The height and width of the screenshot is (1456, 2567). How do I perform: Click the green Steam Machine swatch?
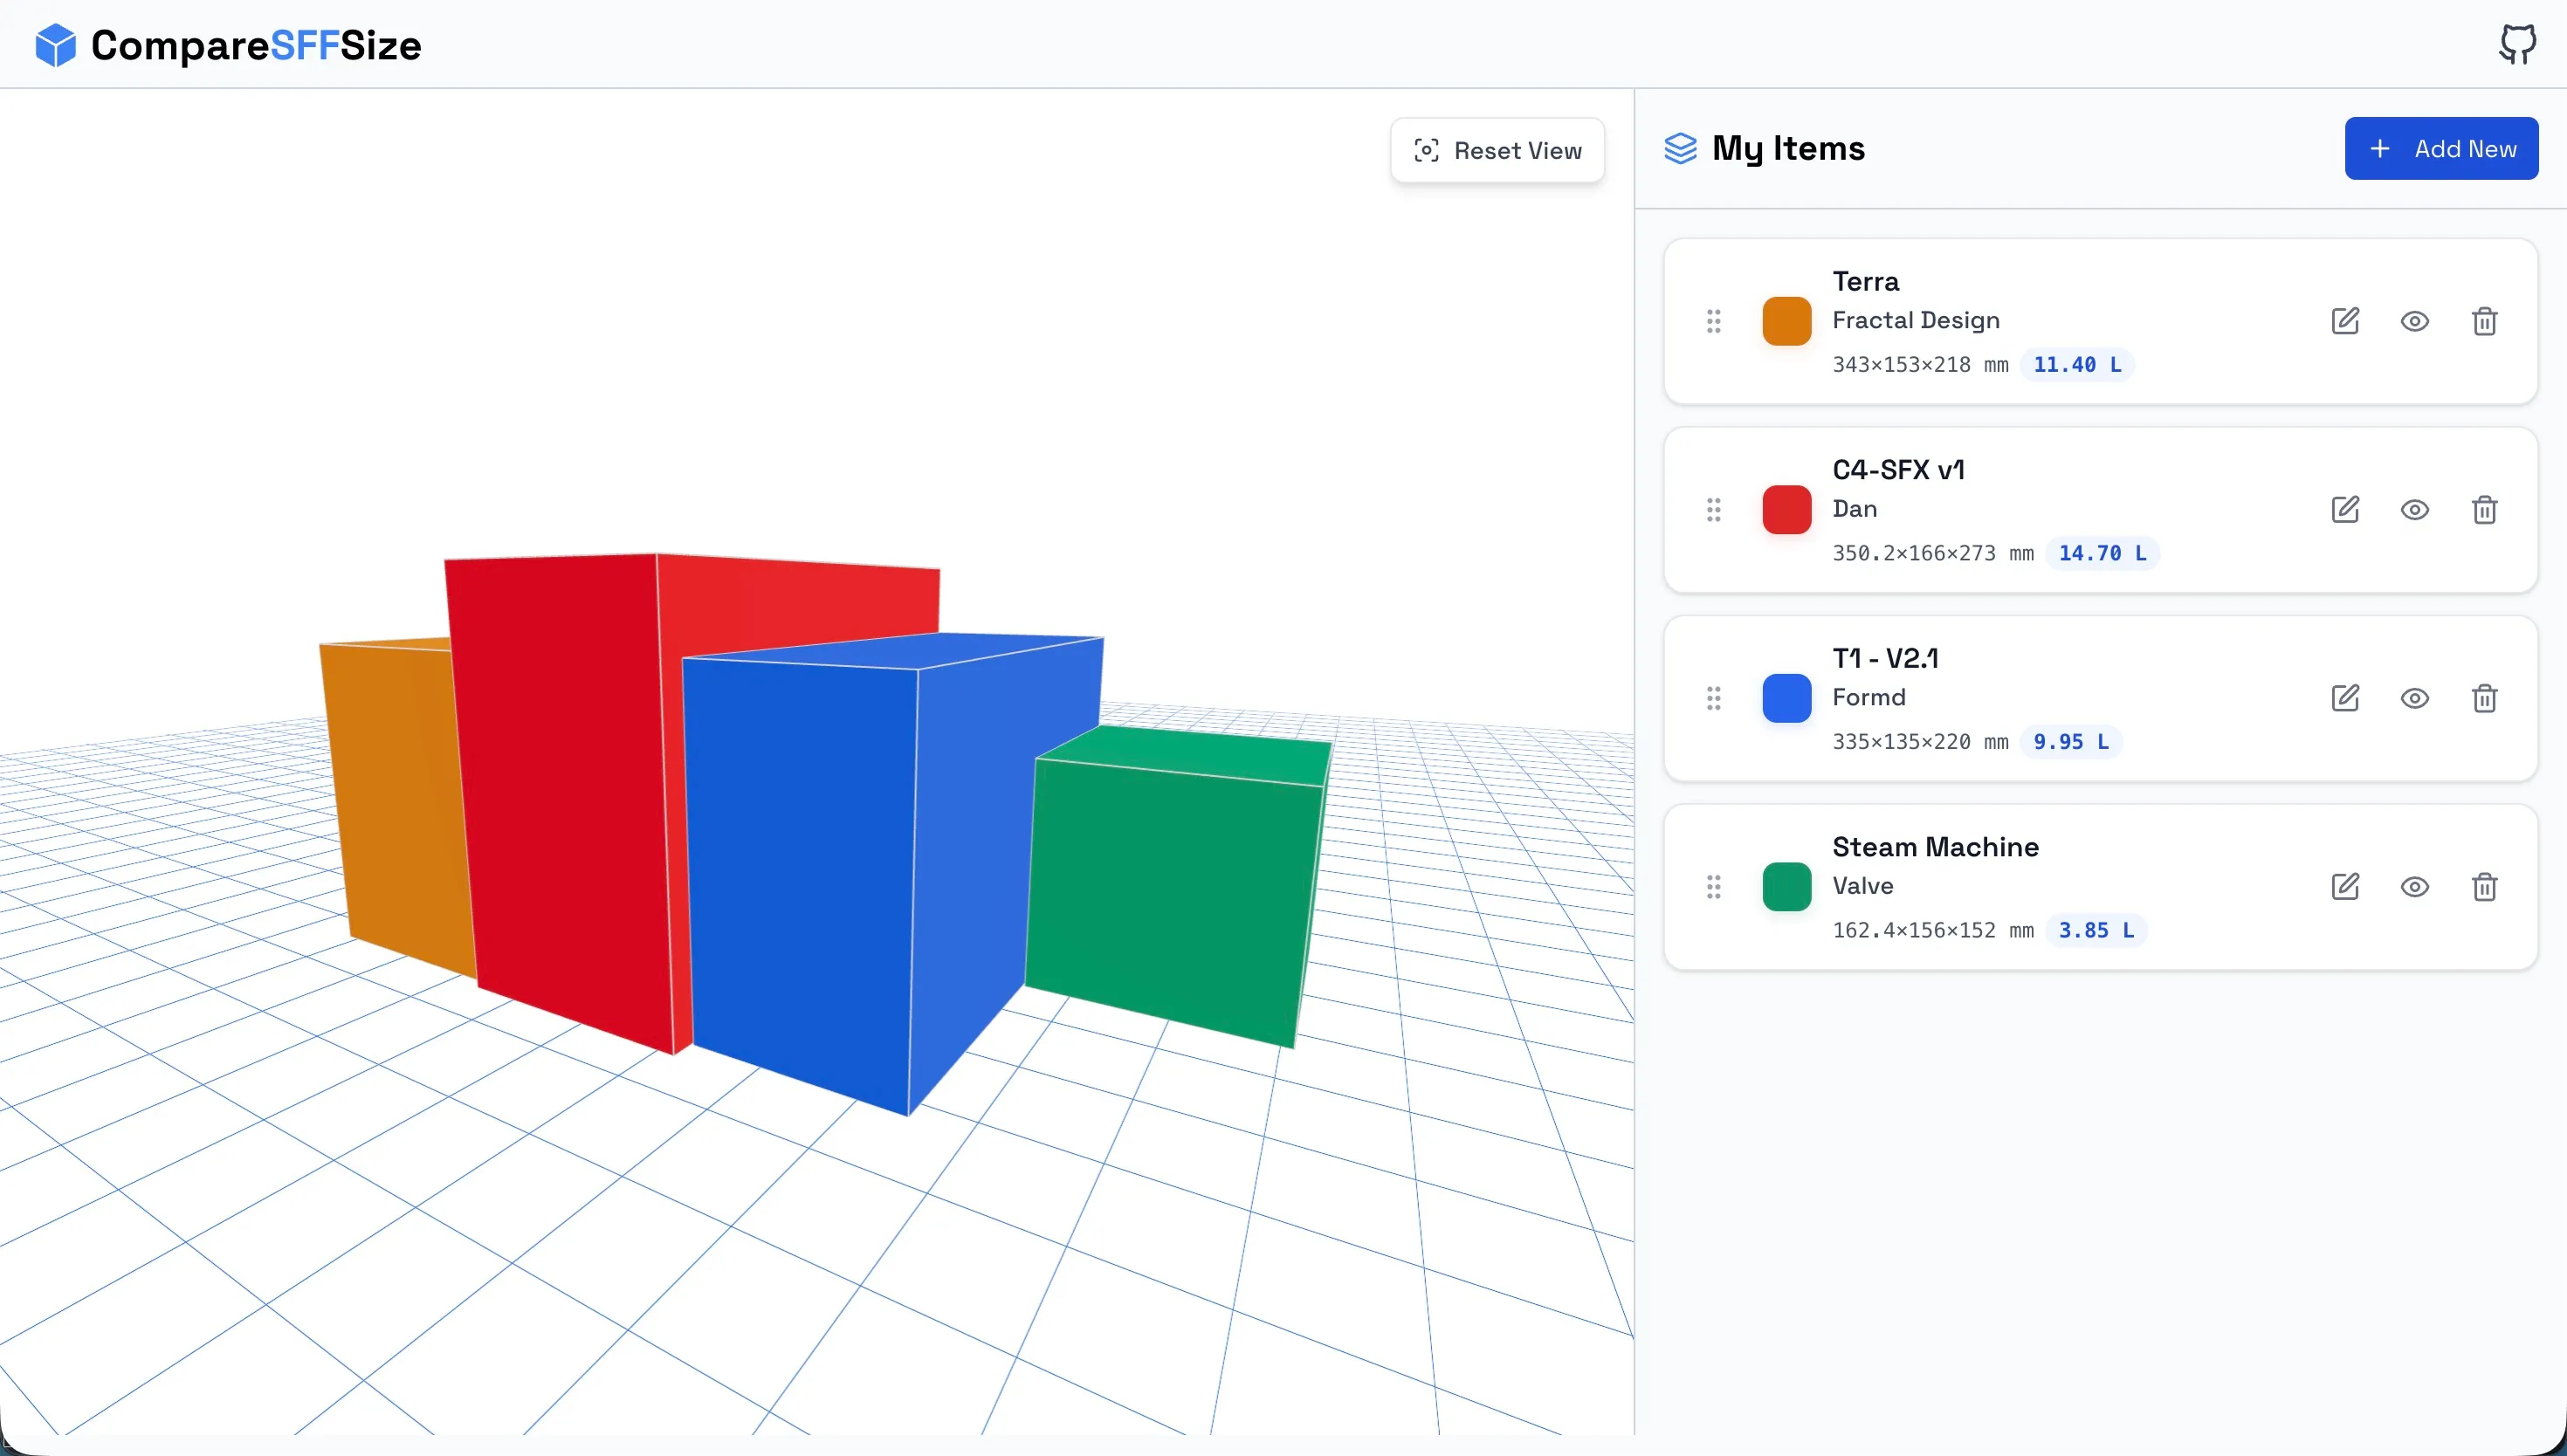click(1786, 887)
